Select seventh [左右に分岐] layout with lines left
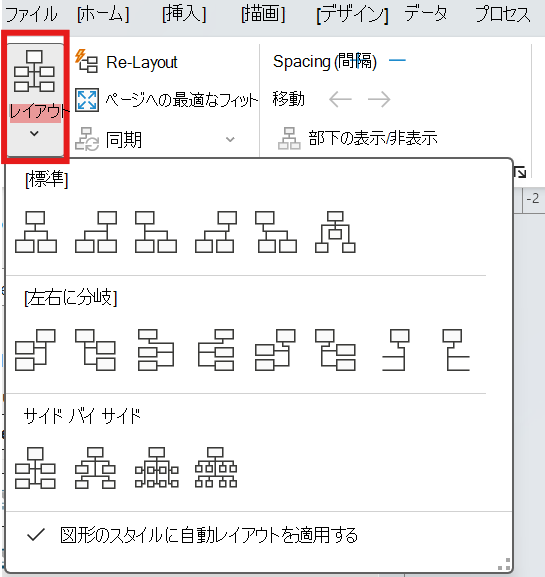 [x=396, y=350]
